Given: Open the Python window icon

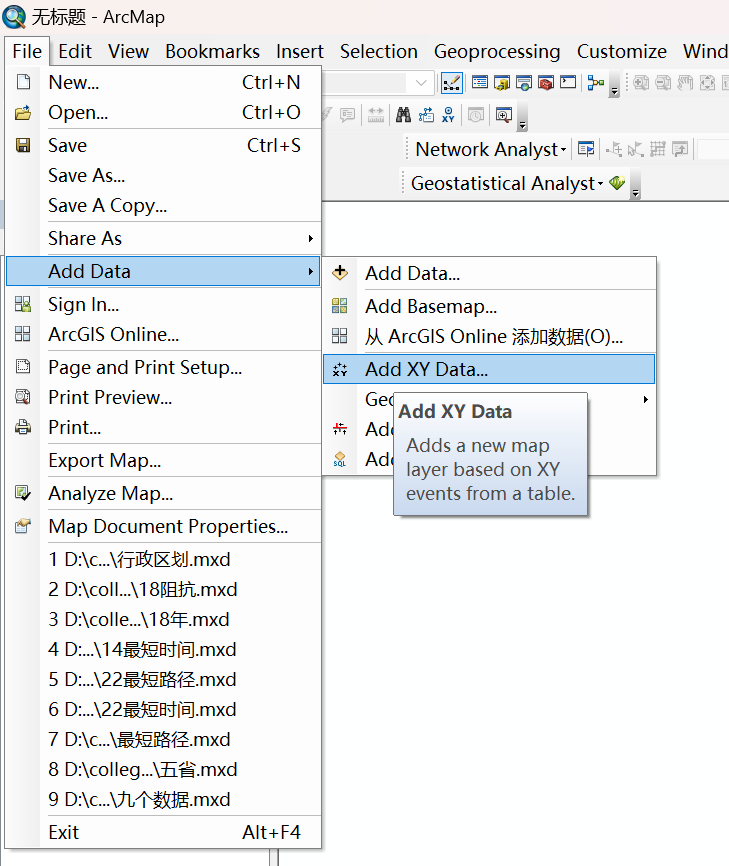Looking at the screenshot, I should click(x=568, y=83).
